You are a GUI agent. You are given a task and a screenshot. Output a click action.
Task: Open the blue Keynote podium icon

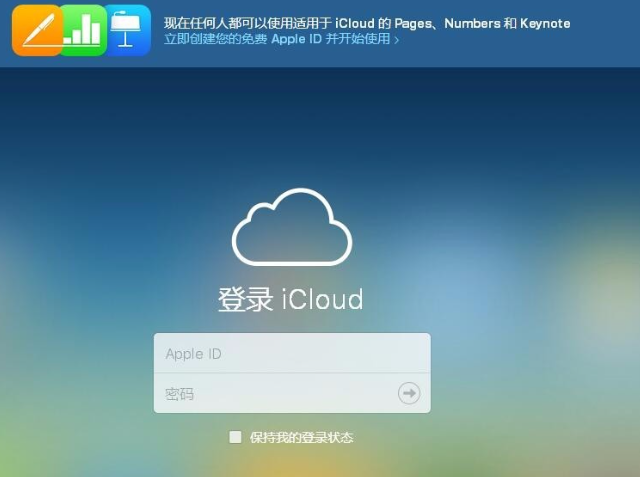(x=128, y=30)
